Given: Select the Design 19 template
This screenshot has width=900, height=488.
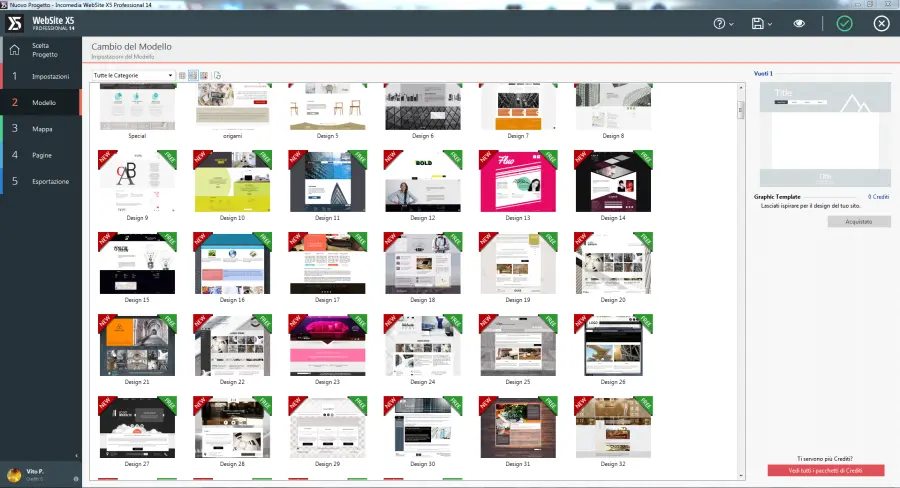Looking at the screenshot, I should [518, 264].
